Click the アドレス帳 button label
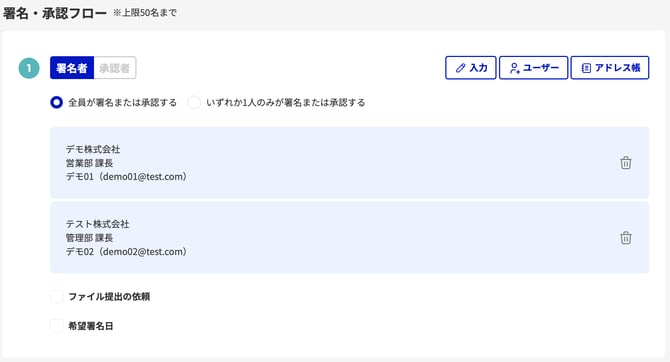The height and width of the screenshot is (362, 670). tap(617, 68)
